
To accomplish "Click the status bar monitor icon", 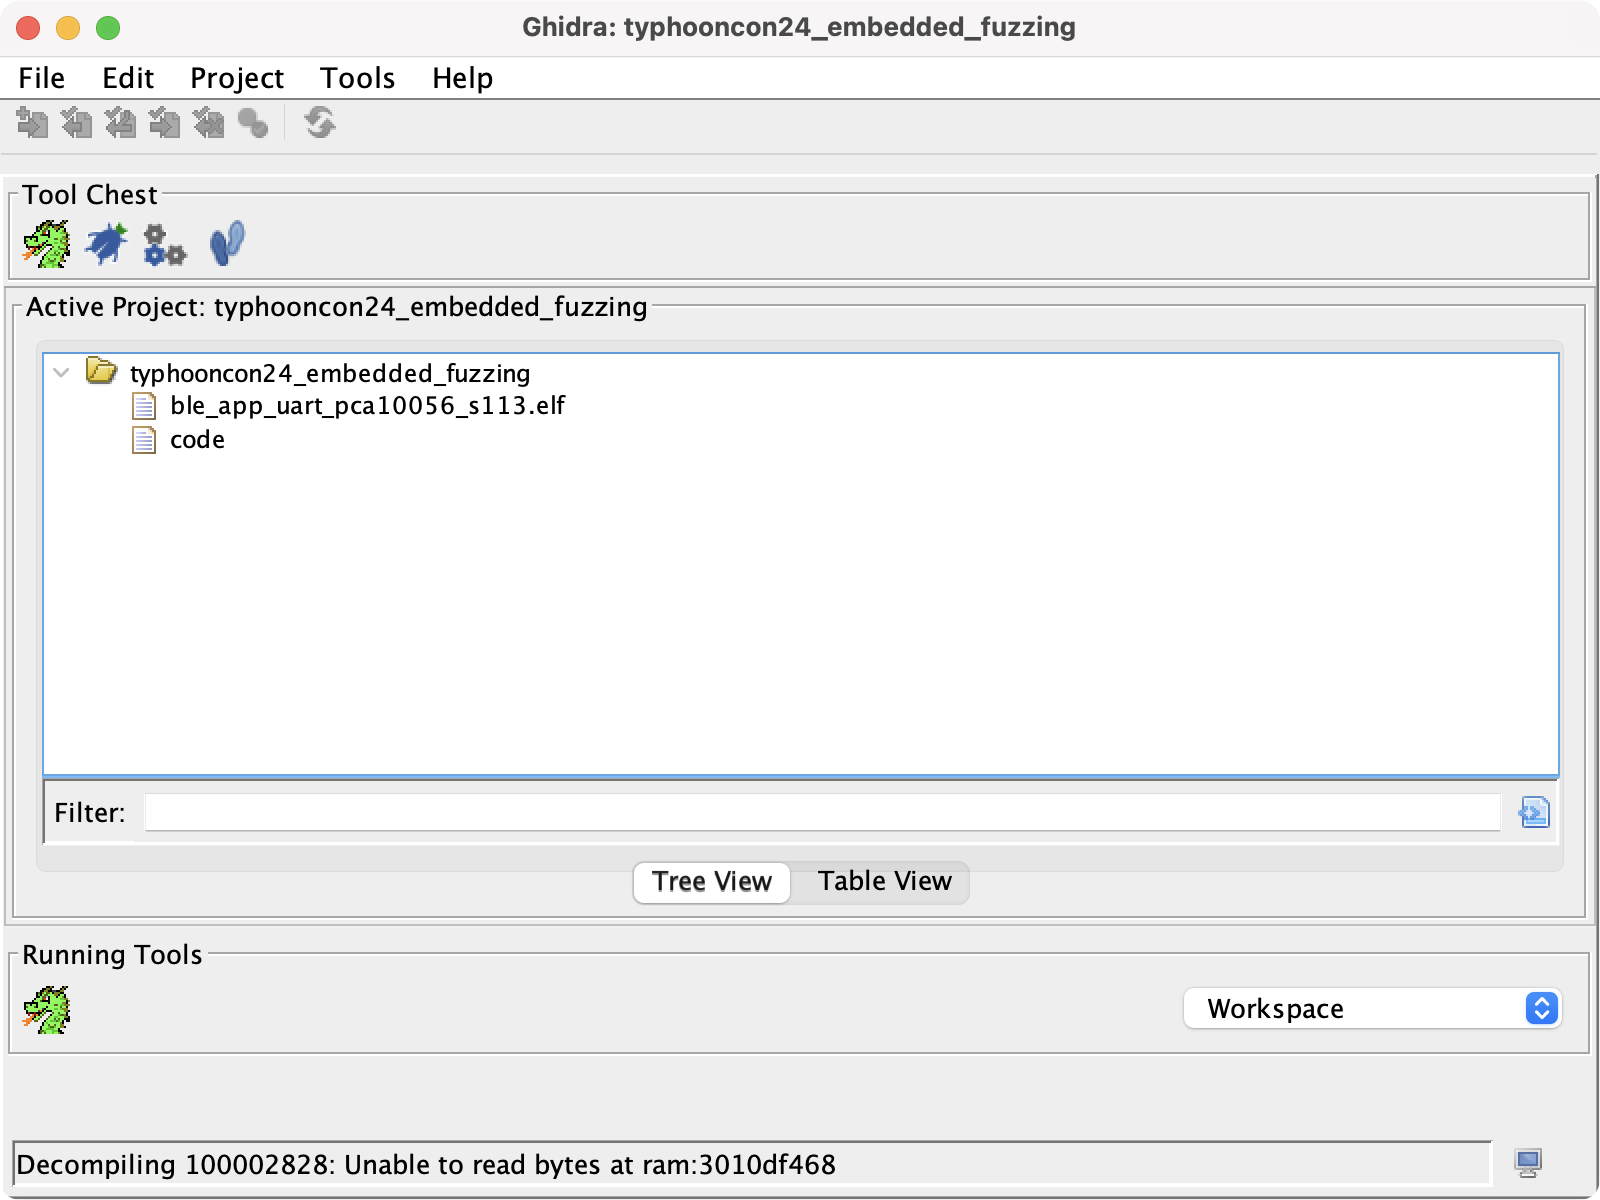I will click(x=1528, y=1163).
